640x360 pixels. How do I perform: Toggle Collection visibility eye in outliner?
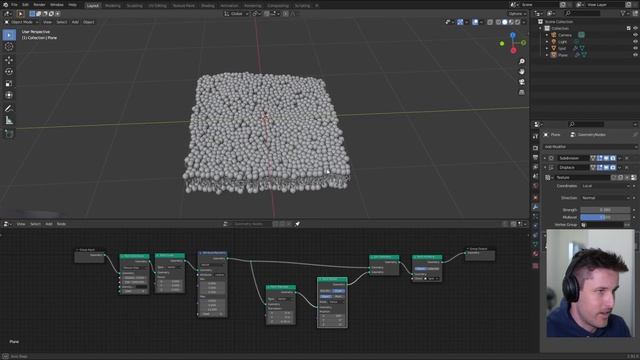tap(635, 28)
